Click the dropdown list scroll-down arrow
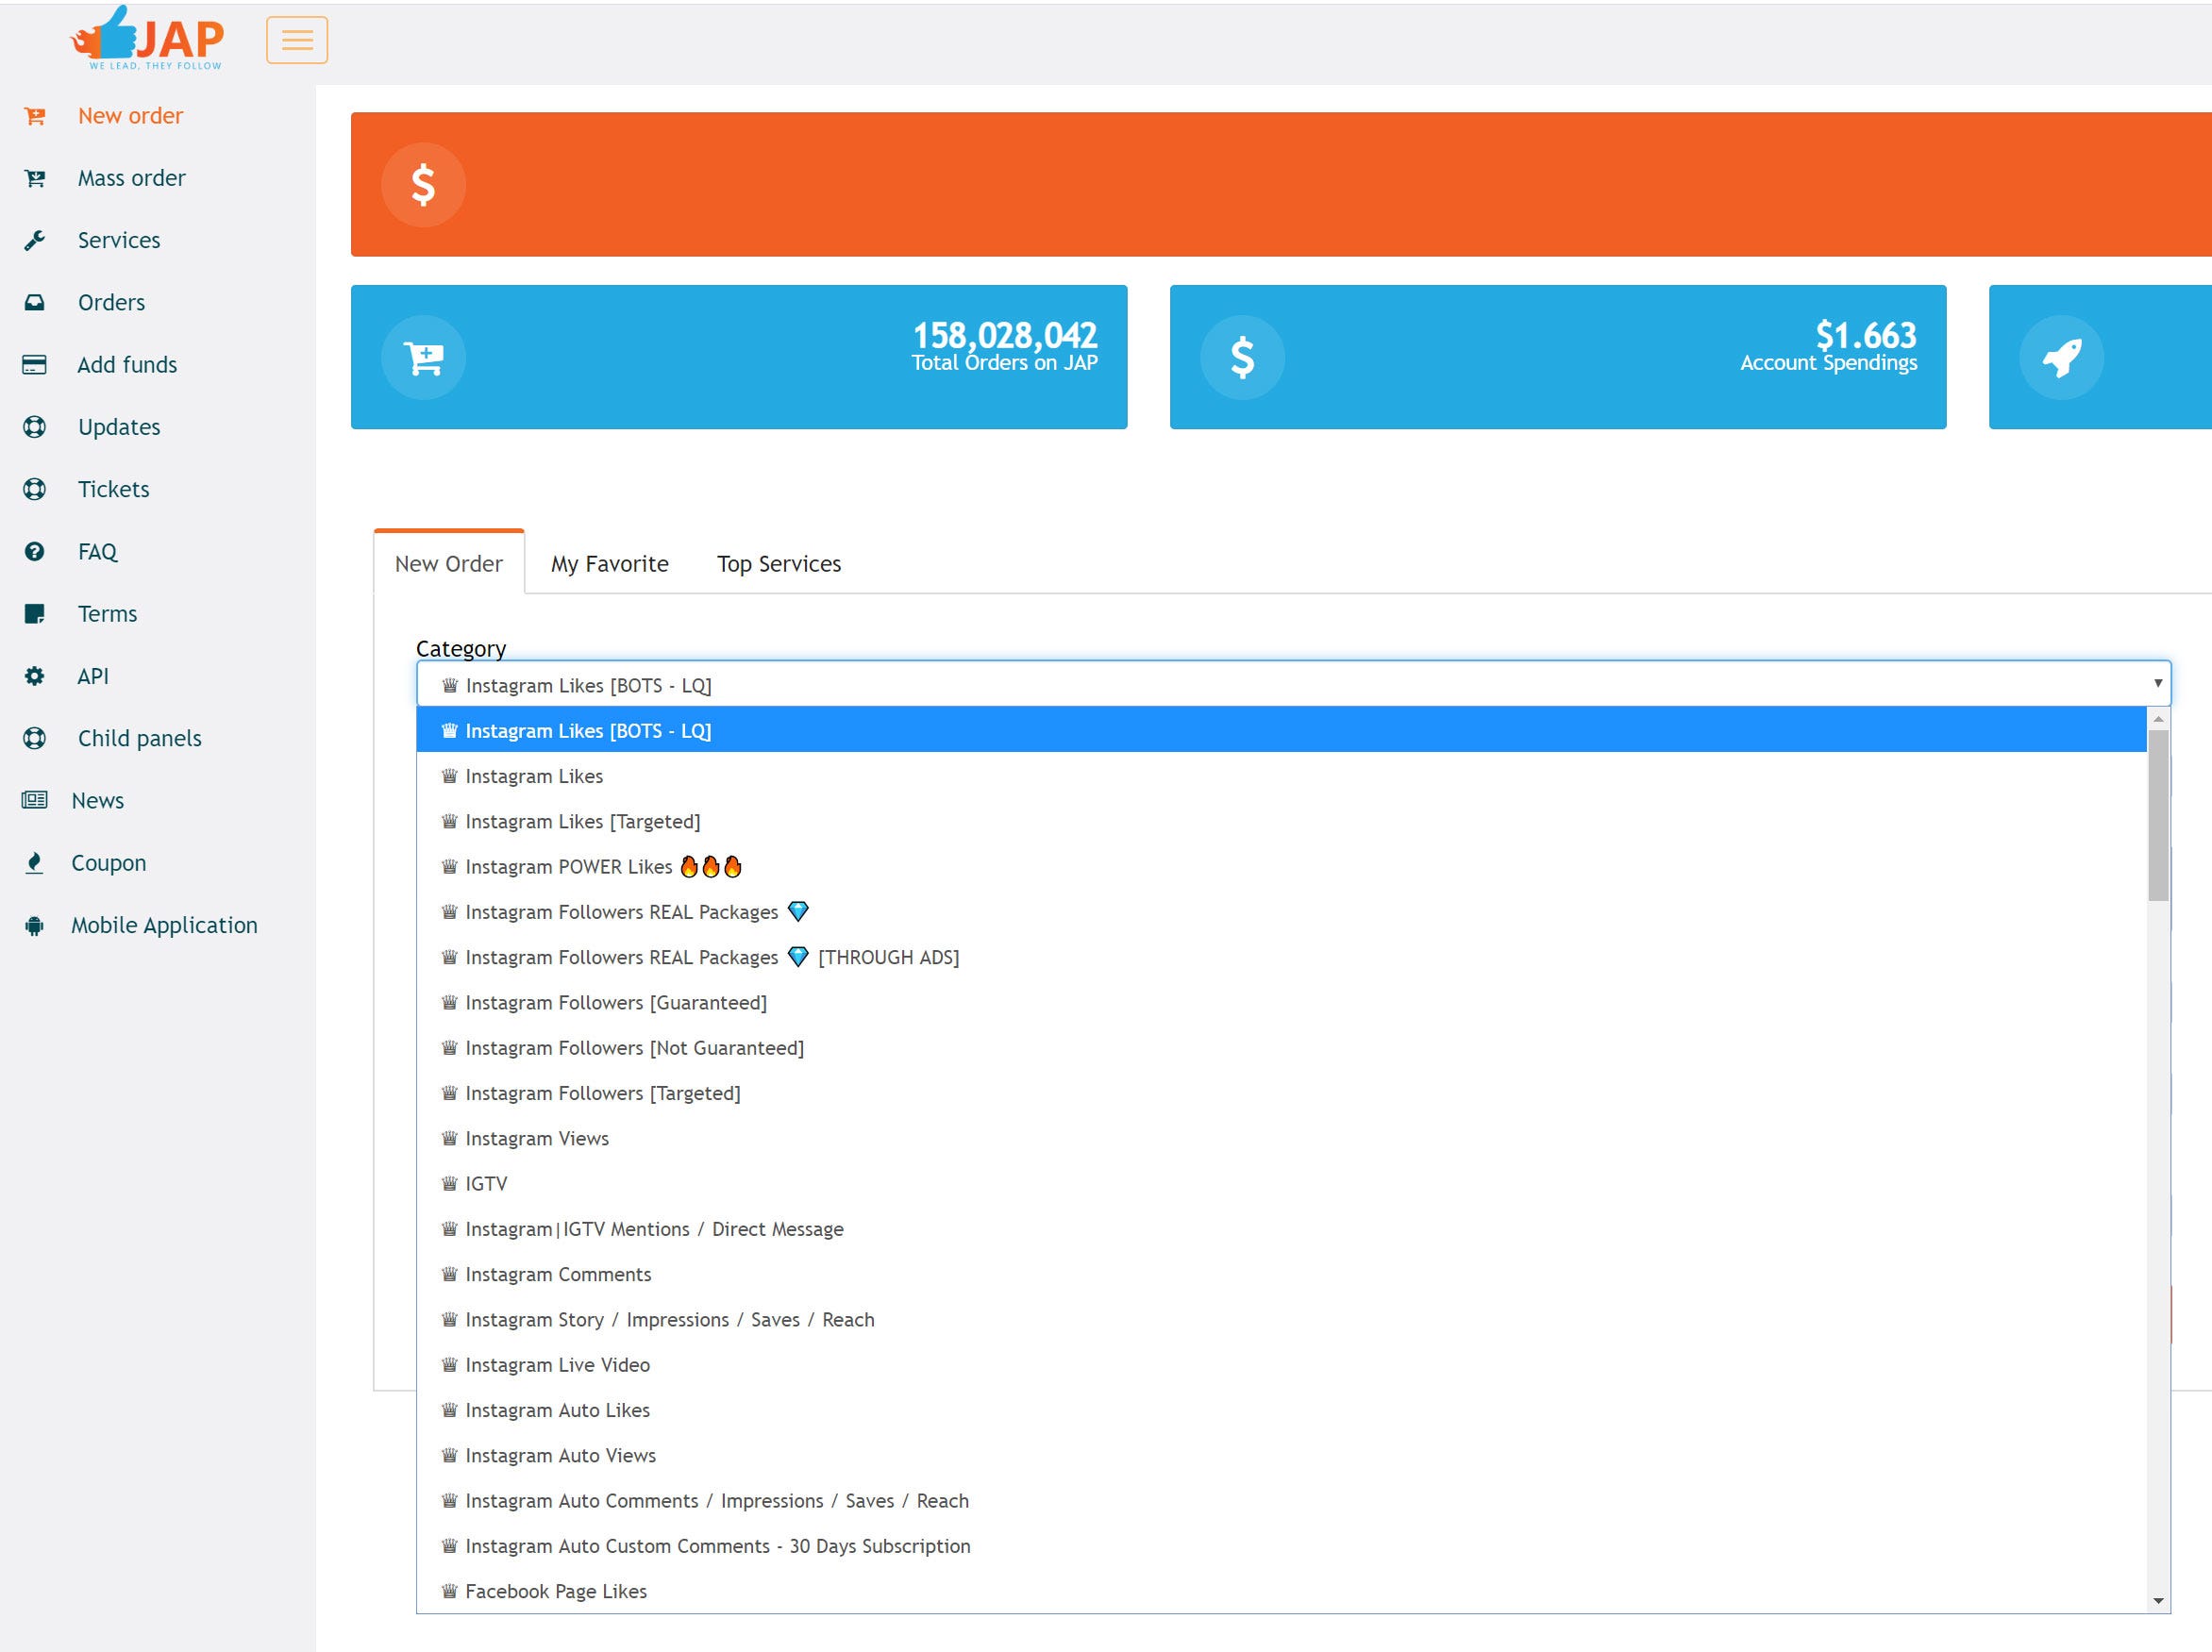The image size is (2212, 1652). (2158, 1601)
